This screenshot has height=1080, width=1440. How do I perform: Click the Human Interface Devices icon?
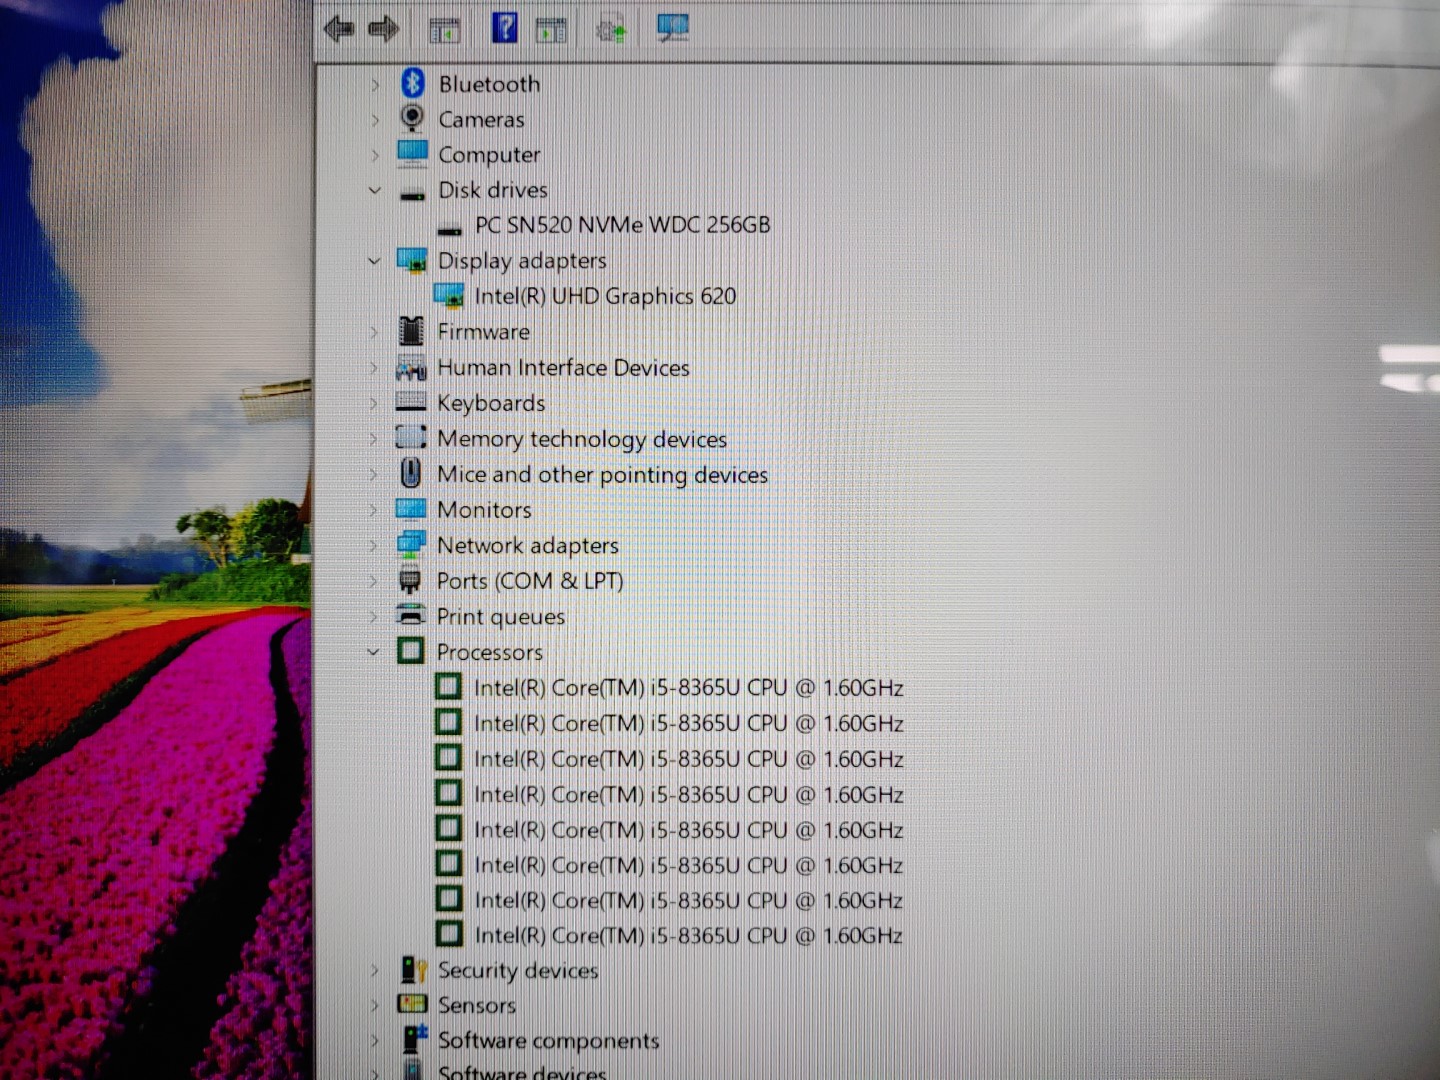pyautogui.click(x=411, y=367)
